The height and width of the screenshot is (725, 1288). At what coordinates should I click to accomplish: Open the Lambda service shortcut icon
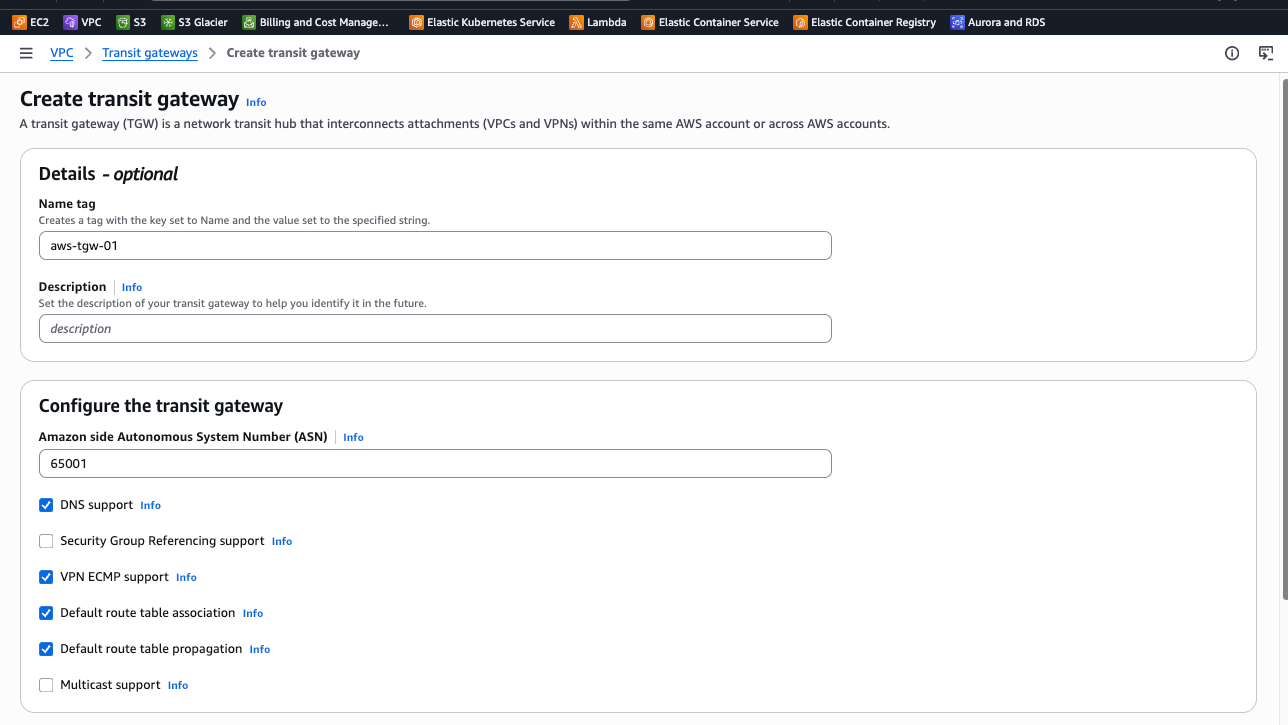pos(576,22)
